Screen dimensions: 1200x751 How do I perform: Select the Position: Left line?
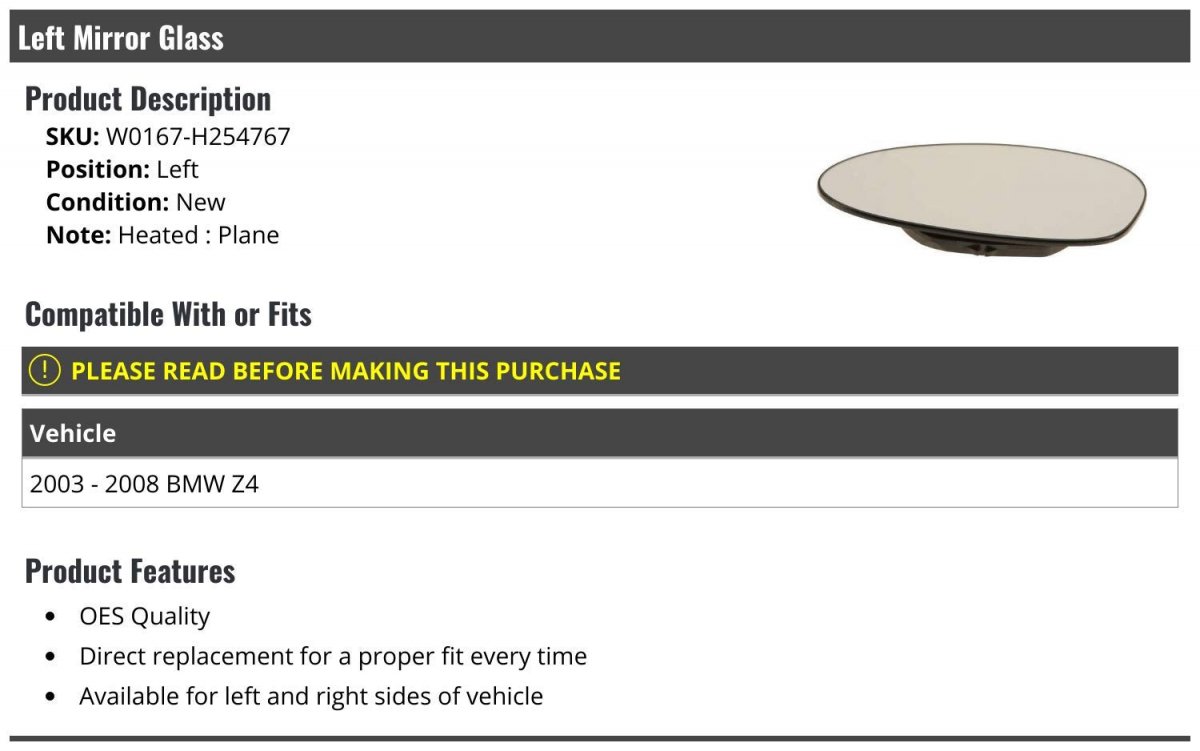tap(122, 169)
